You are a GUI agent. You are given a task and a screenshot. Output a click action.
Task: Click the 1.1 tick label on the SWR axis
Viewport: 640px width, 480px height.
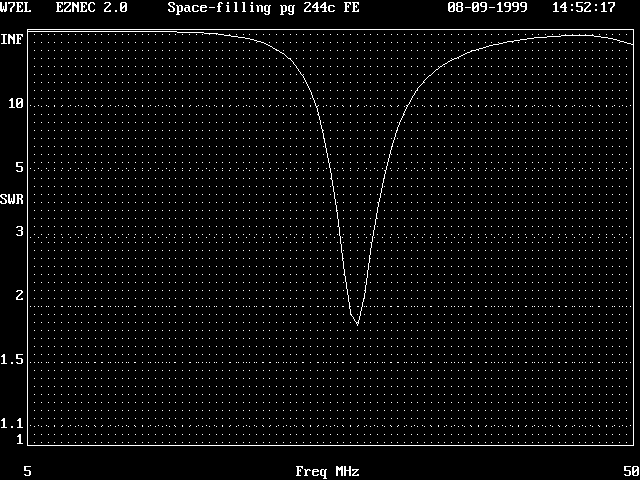point(12,424)
